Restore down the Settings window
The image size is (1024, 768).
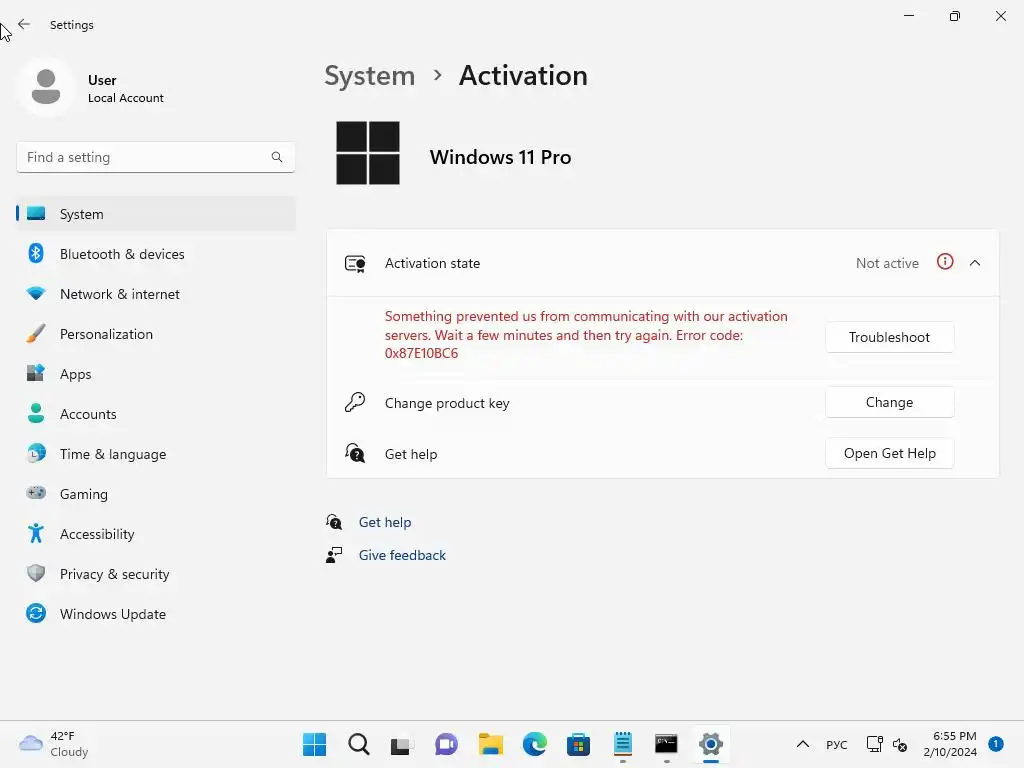click(x=955, y=16)
